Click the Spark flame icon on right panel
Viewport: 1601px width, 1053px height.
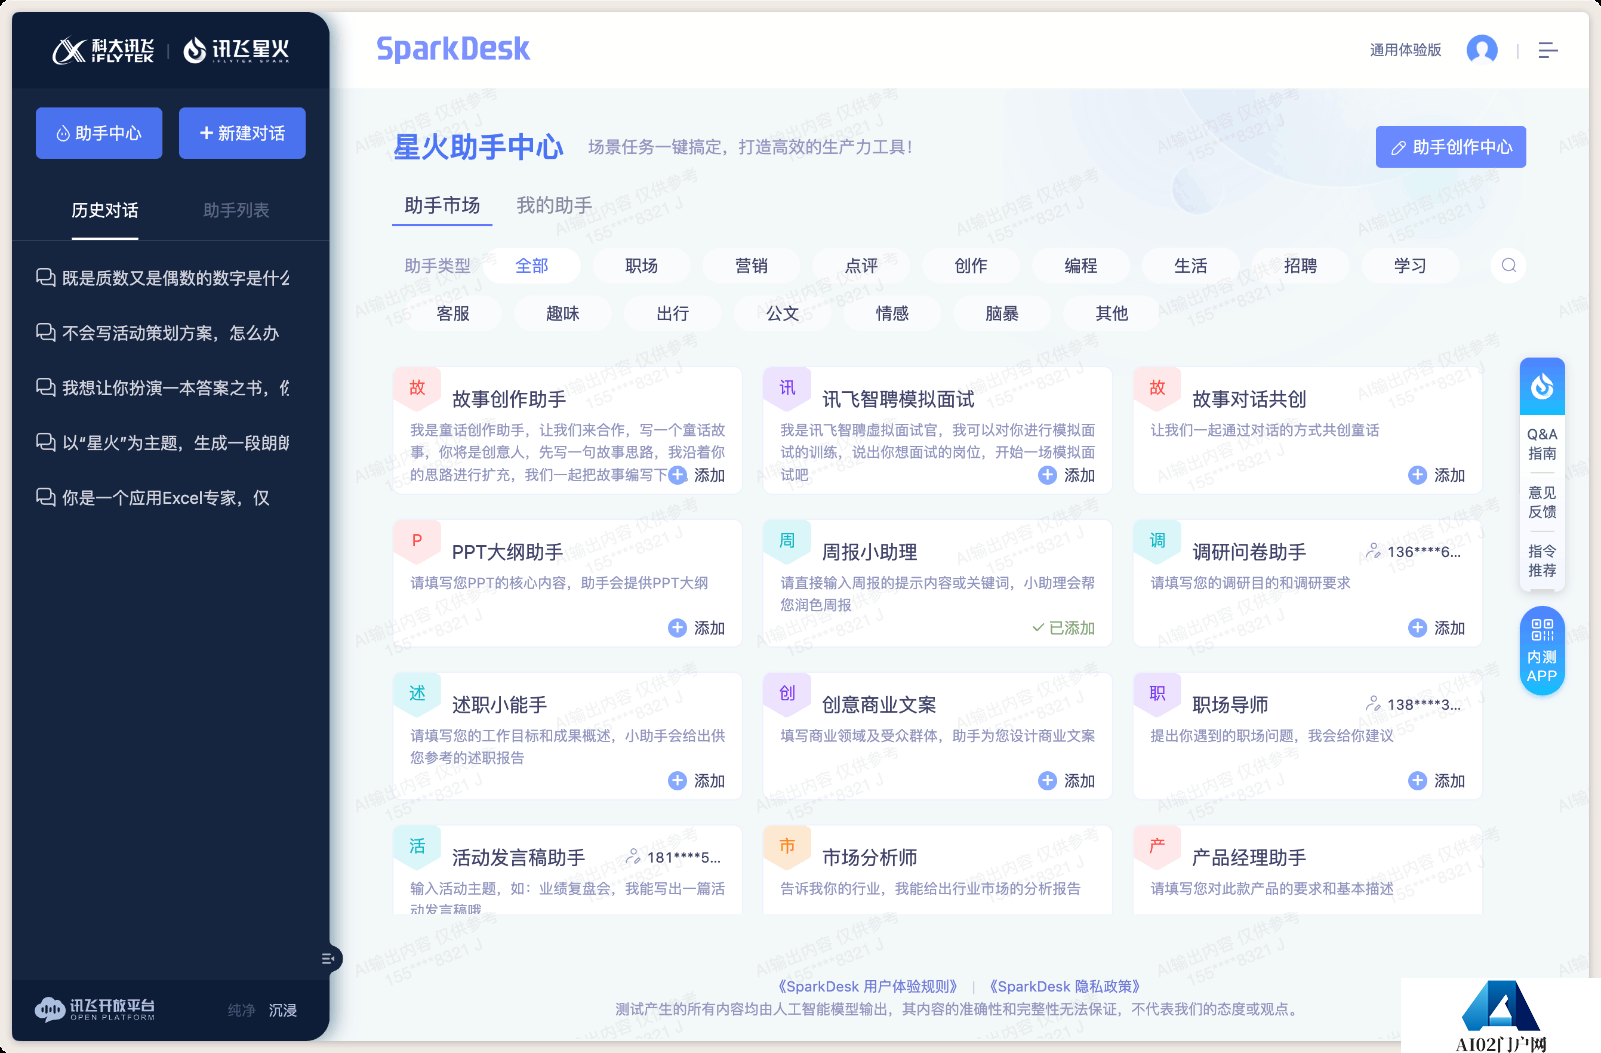(1542, 386)
